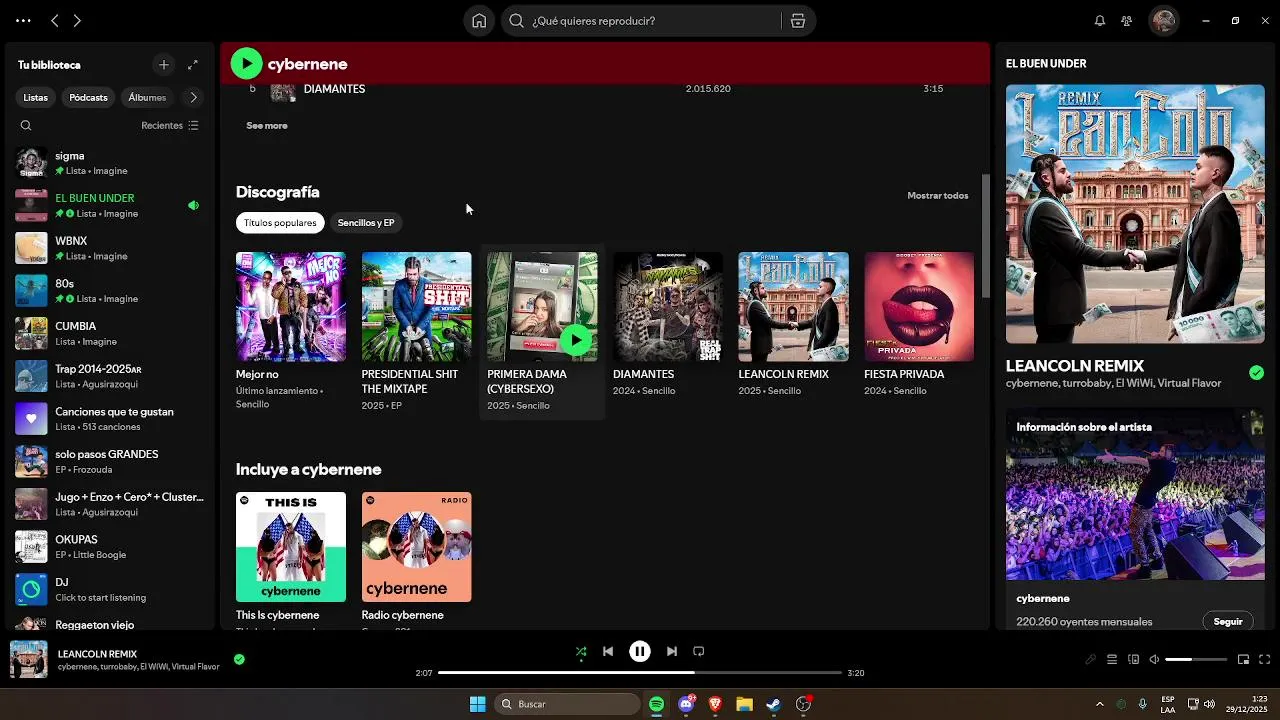Open Mejor no album cover

point(291,307)
